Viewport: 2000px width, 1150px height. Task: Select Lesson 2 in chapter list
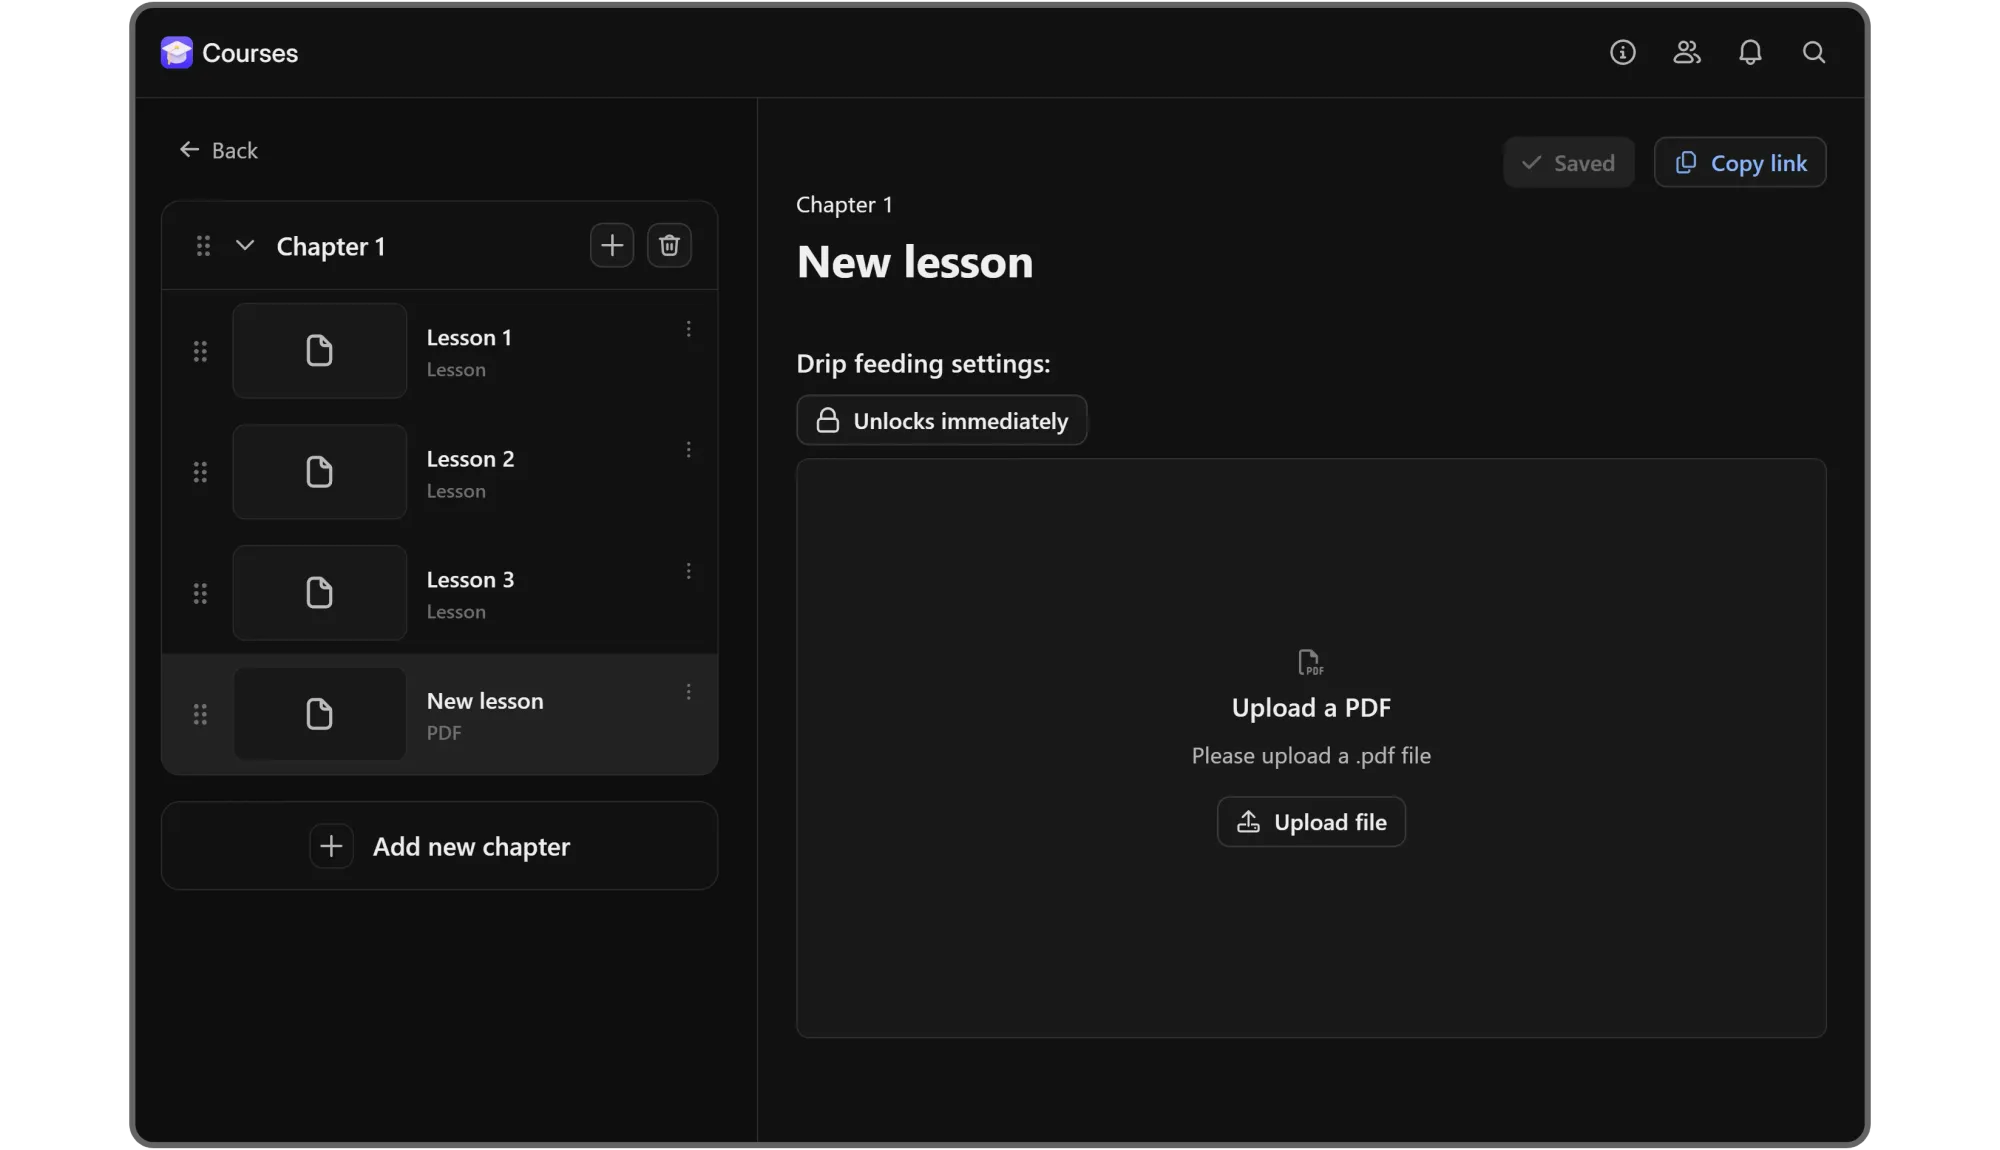(470, 472)
